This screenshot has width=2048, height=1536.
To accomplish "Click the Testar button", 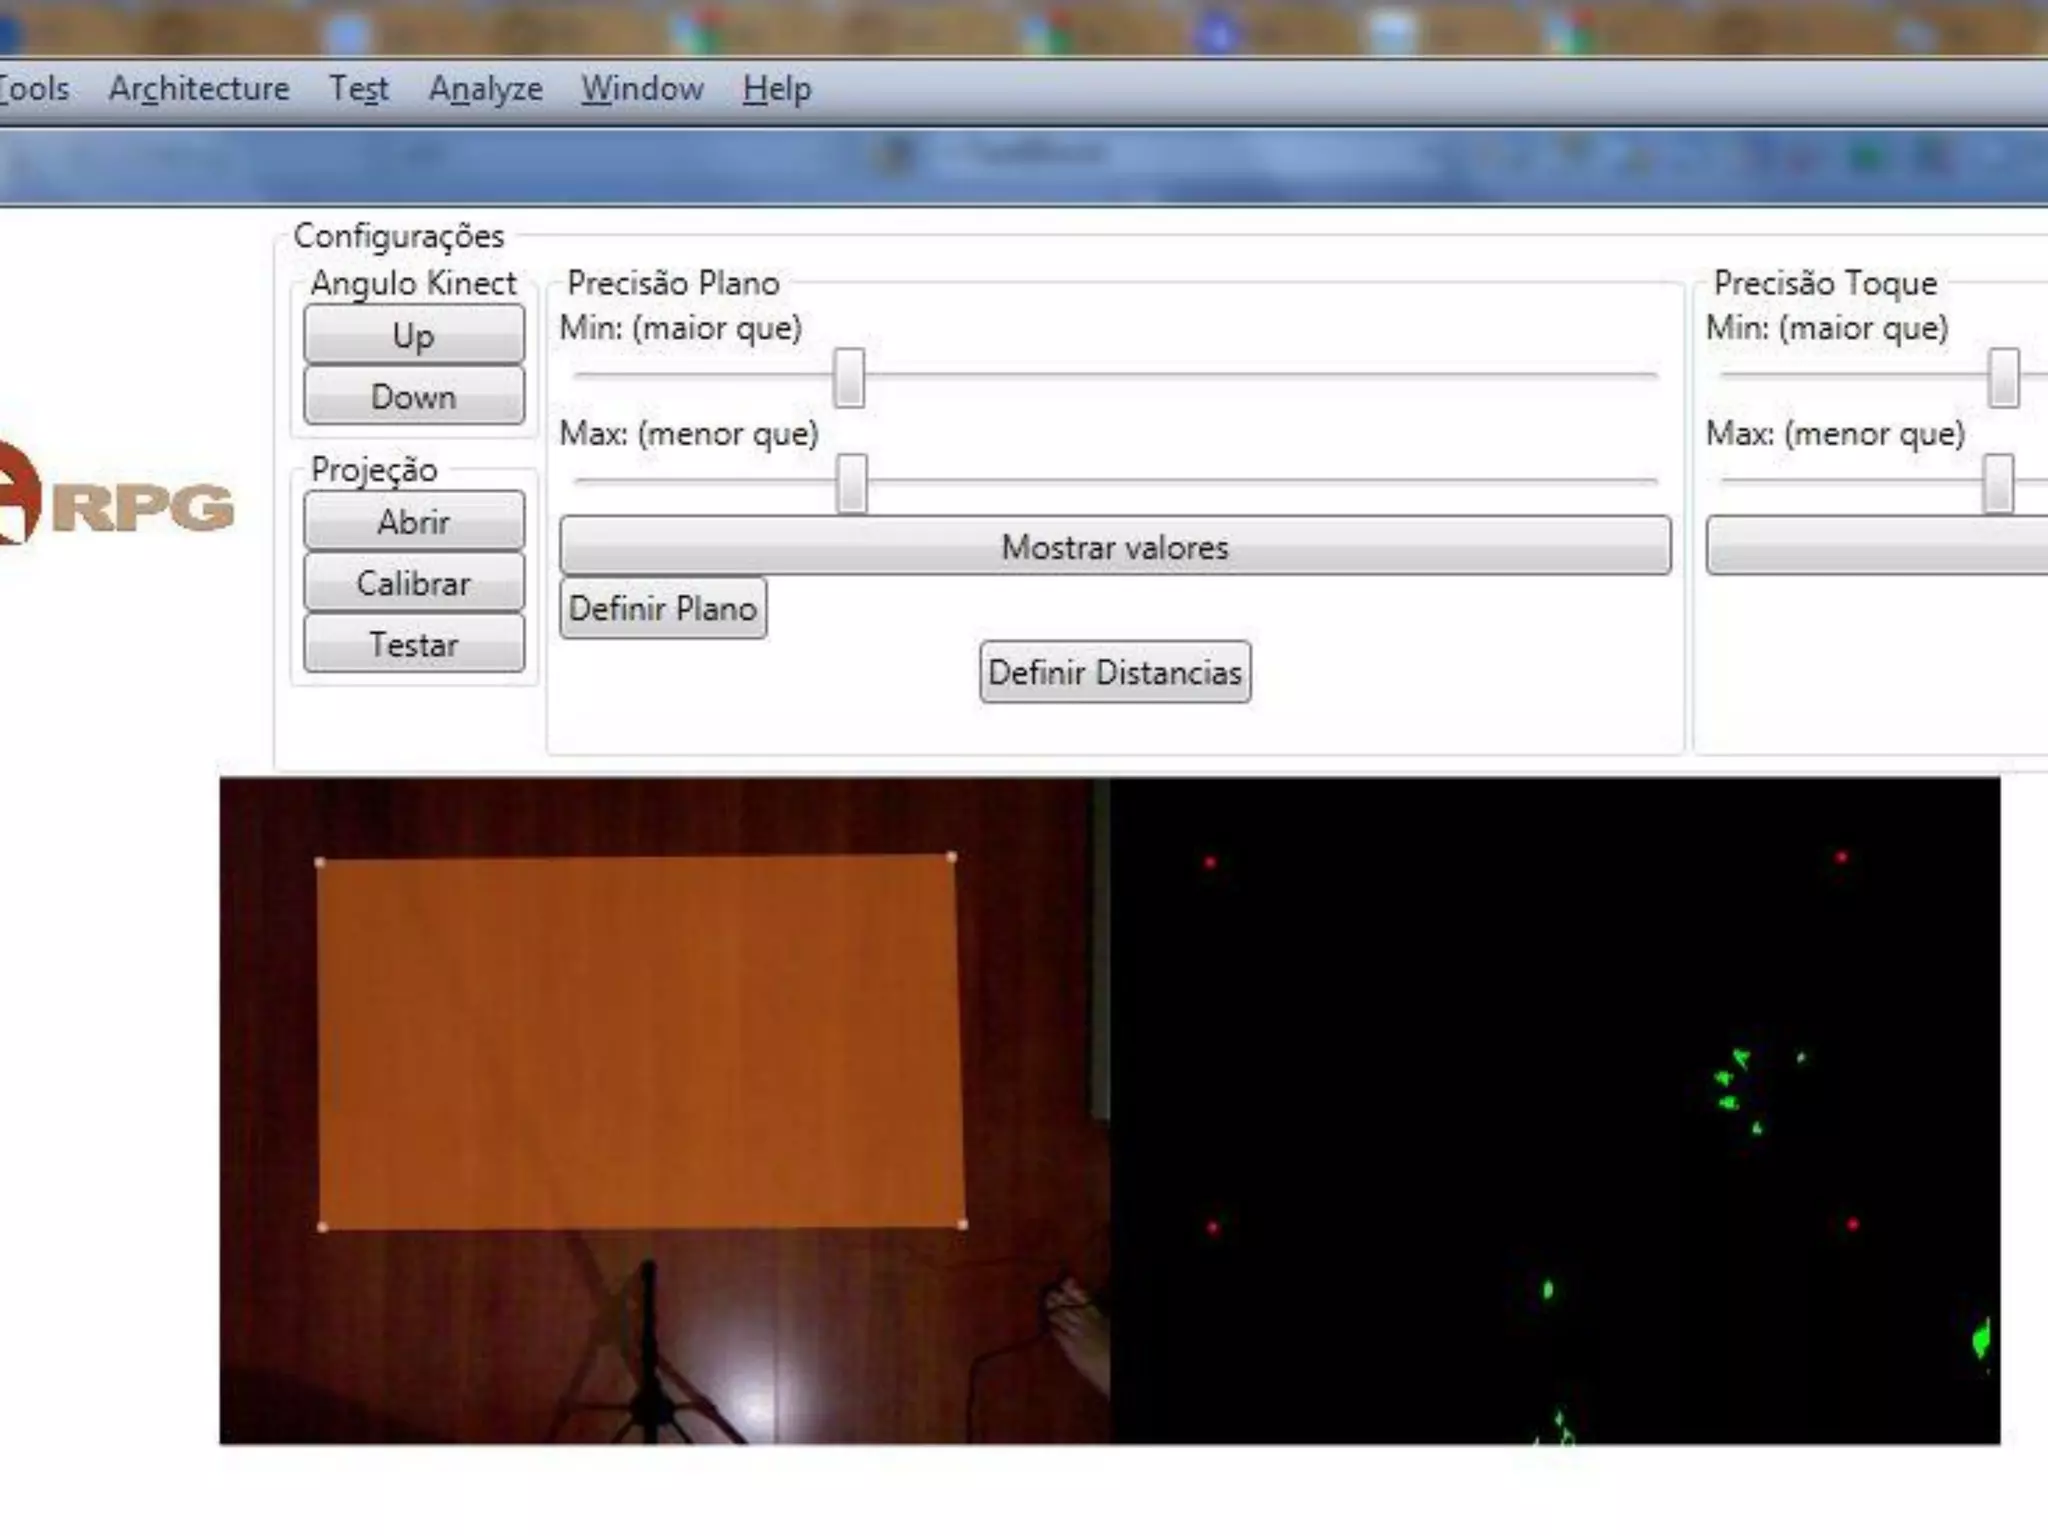I will (x=413, y=644).
